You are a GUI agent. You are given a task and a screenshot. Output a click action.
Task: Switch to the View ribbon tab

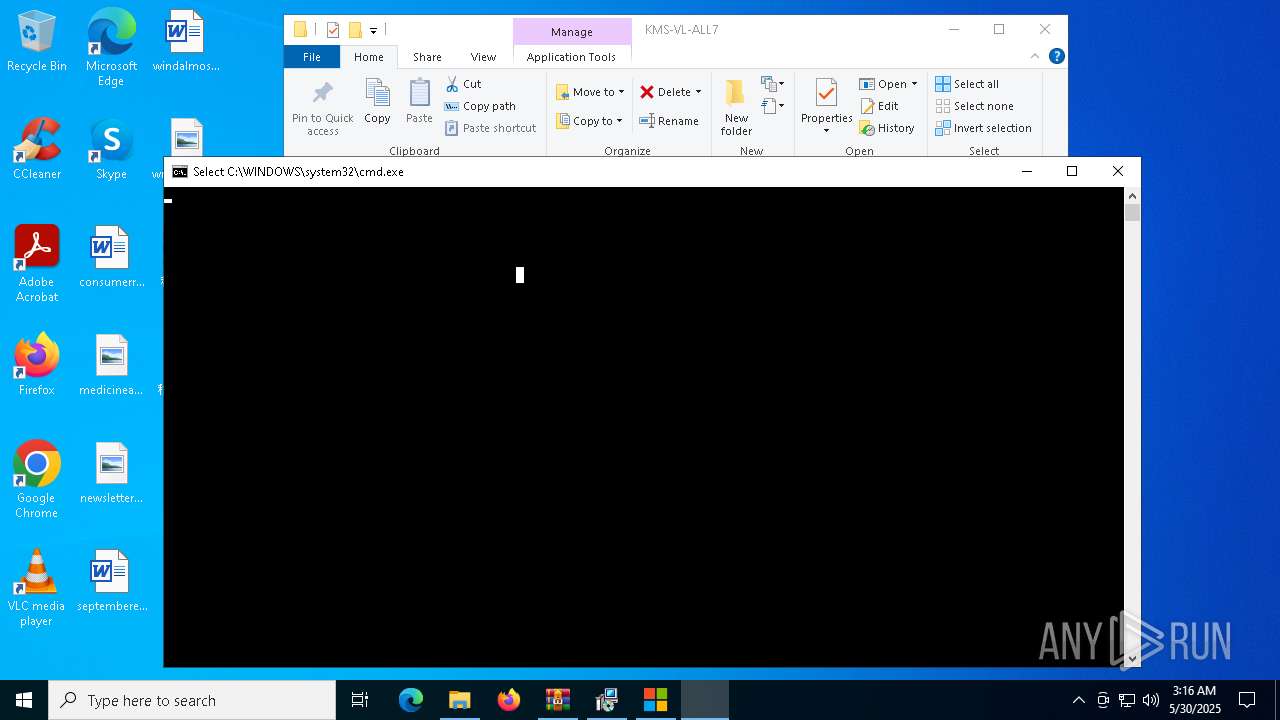[483, 57]
